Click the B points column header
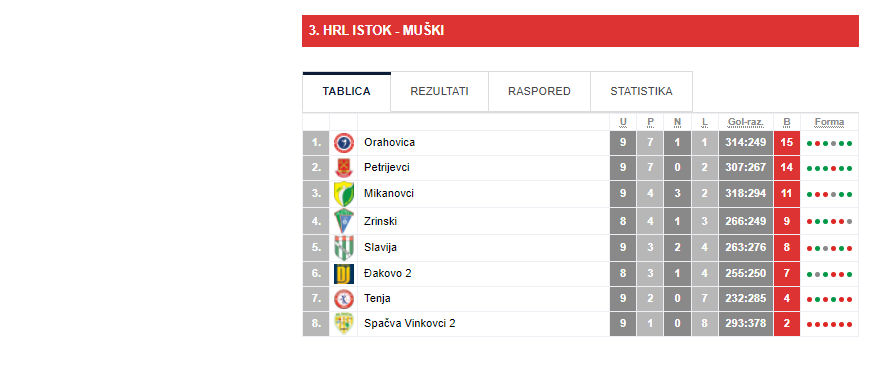890x382 pixels. [787, 122]
